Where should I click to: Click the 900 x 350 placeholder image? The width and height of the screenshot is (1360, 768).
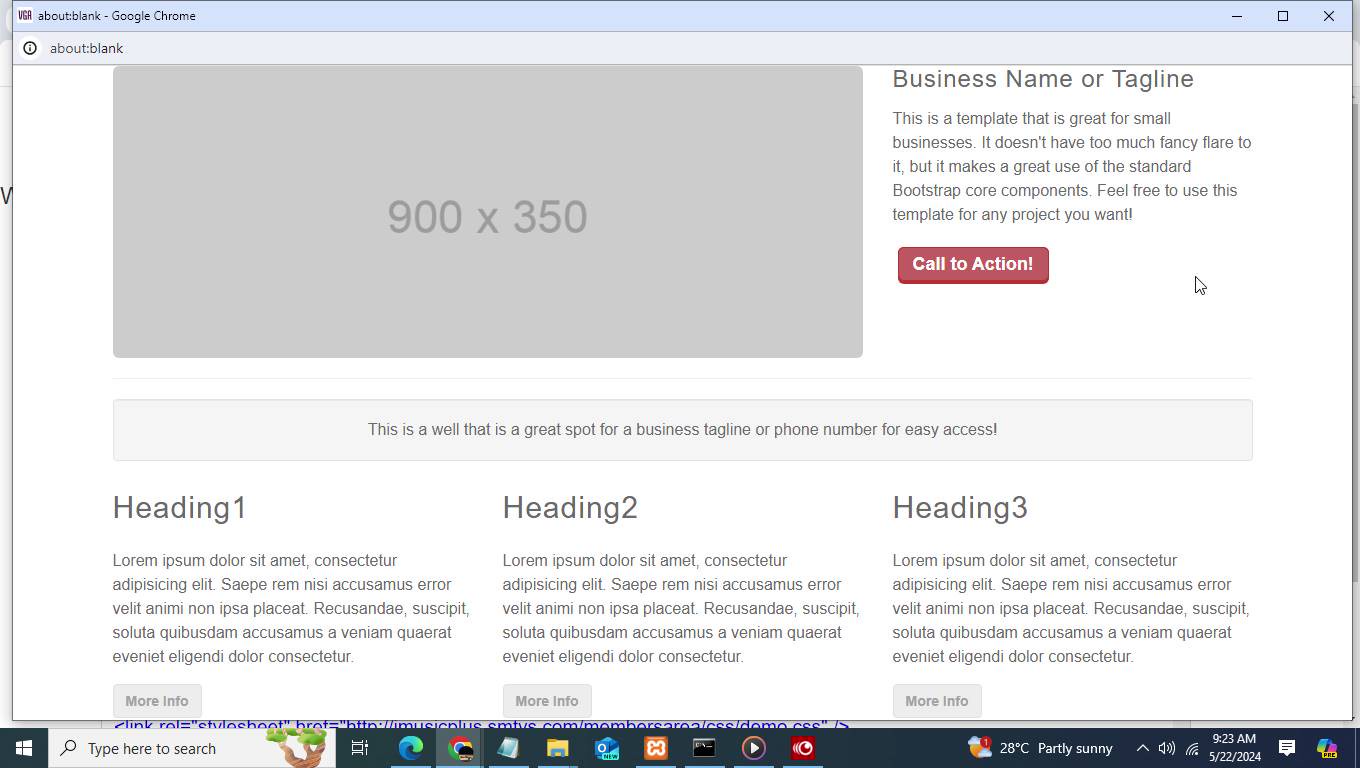(488, 212)
